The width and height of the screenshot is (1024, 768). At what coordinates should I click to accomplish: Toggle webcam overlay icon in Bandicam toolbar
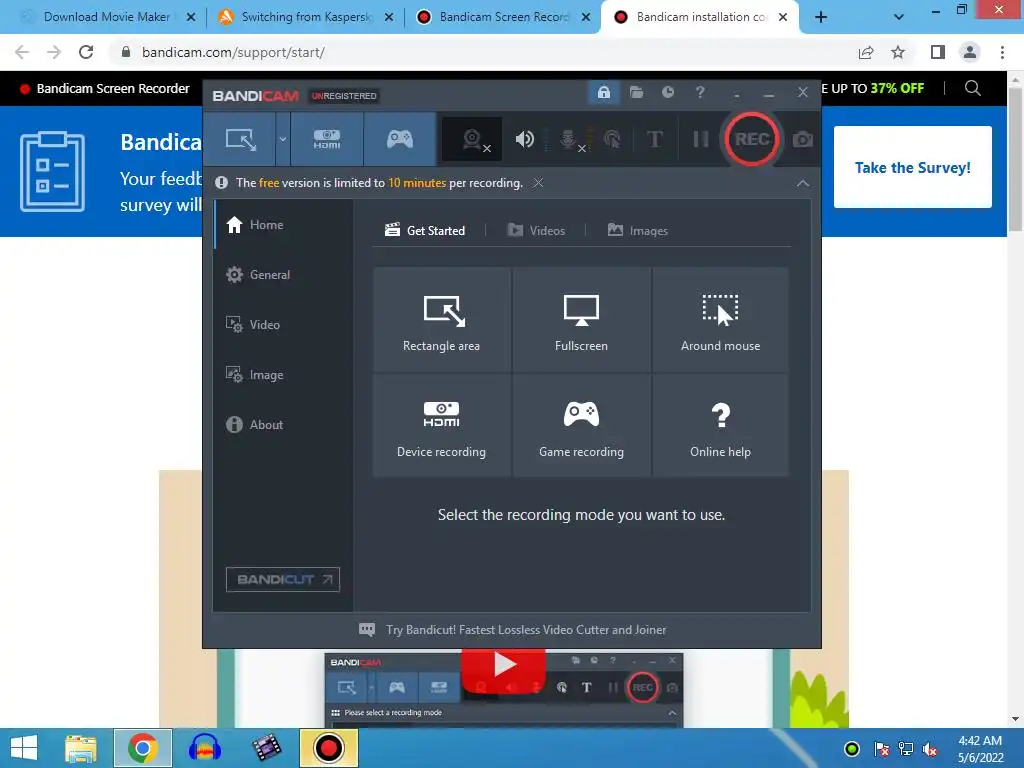click(x=473, y=139)
